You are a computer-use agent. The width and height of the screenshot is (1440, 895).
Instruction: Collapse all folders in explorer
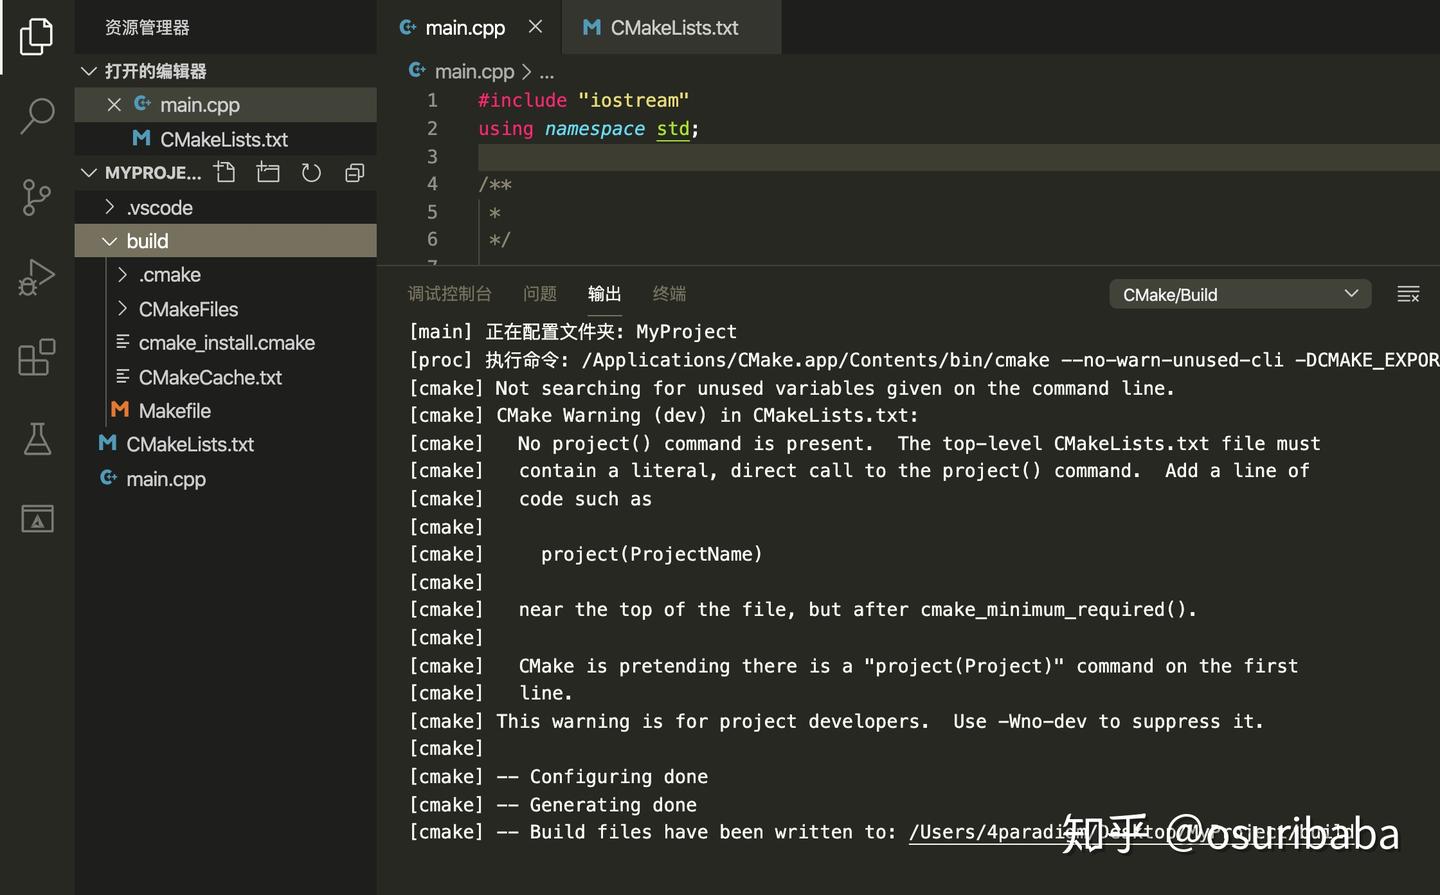pyautogui.click(x=354, y=172)
